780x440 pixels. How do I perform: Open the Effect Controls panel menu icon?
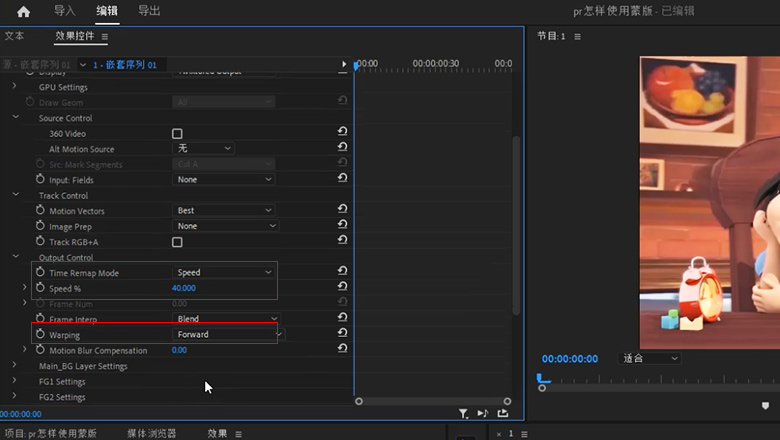(x=105, y=37)
